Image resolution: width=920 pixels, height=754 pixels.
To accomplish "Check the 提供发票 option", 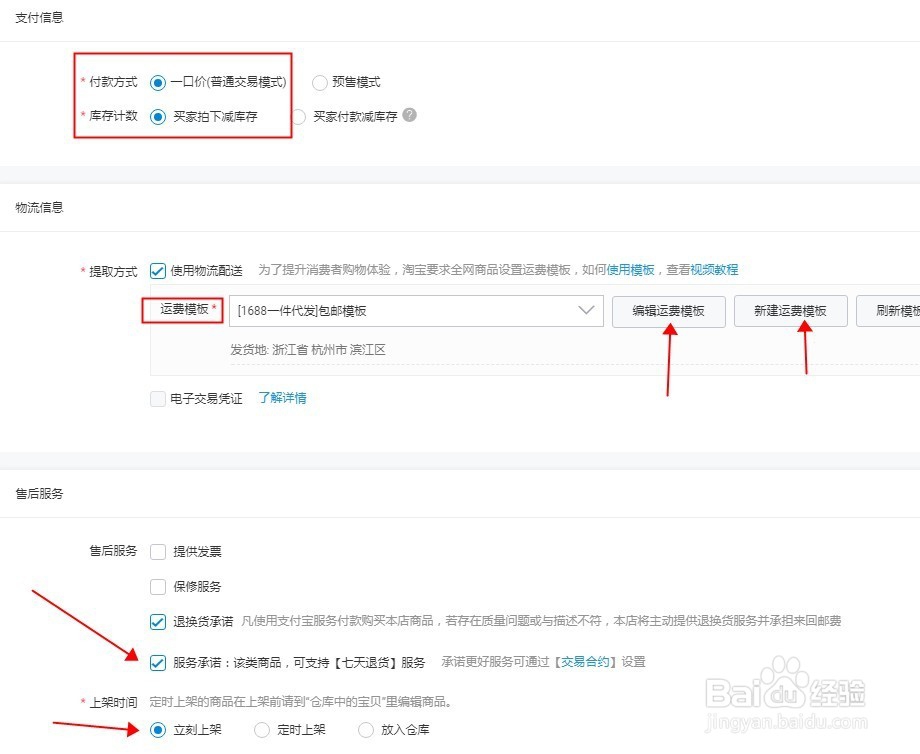I will tap(157, 551).
